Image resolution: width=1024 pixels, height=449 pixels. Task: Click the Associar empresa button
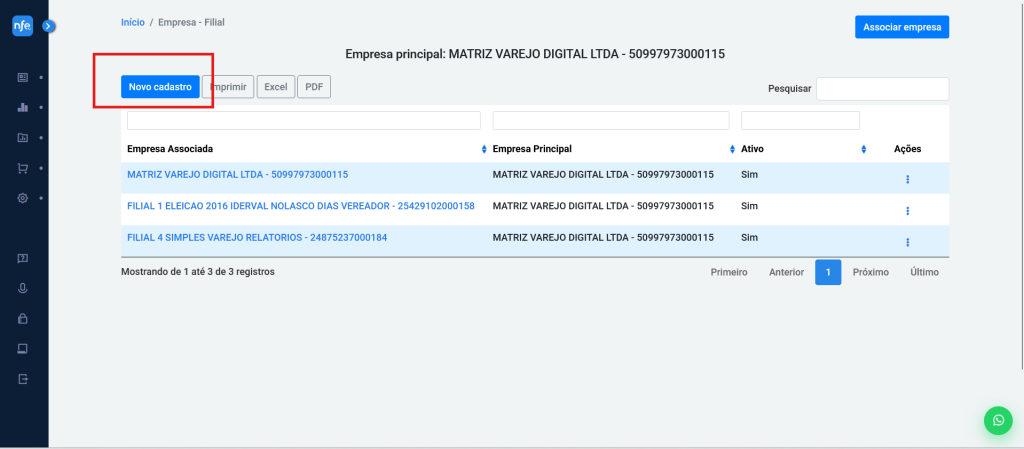901,27
